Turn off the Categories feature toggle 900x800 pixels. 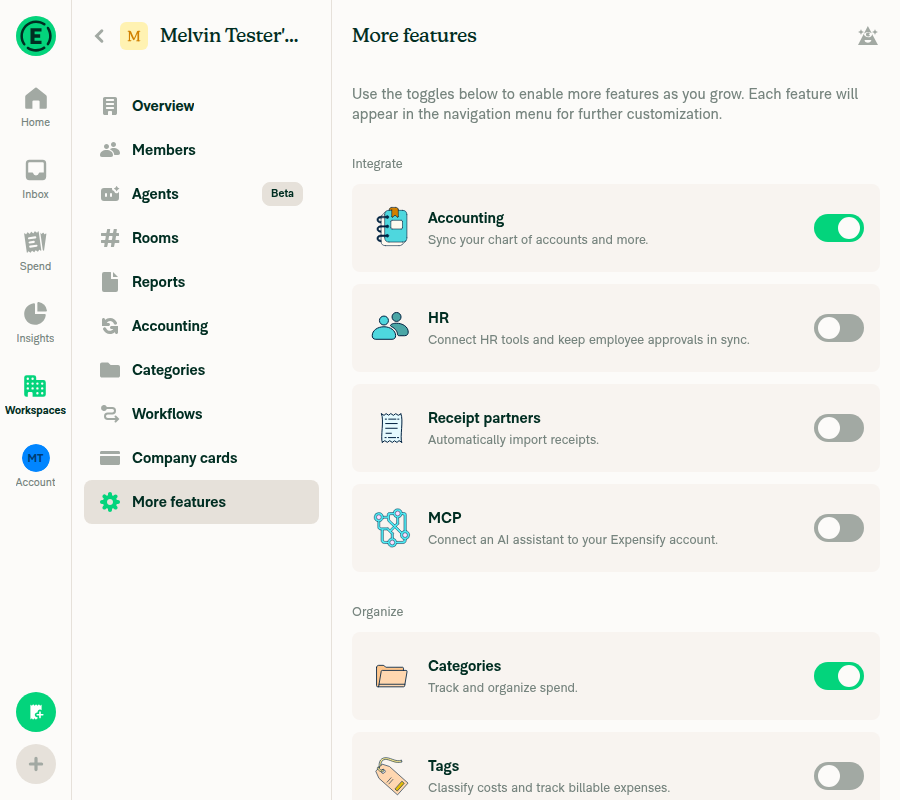coord(839,676)
